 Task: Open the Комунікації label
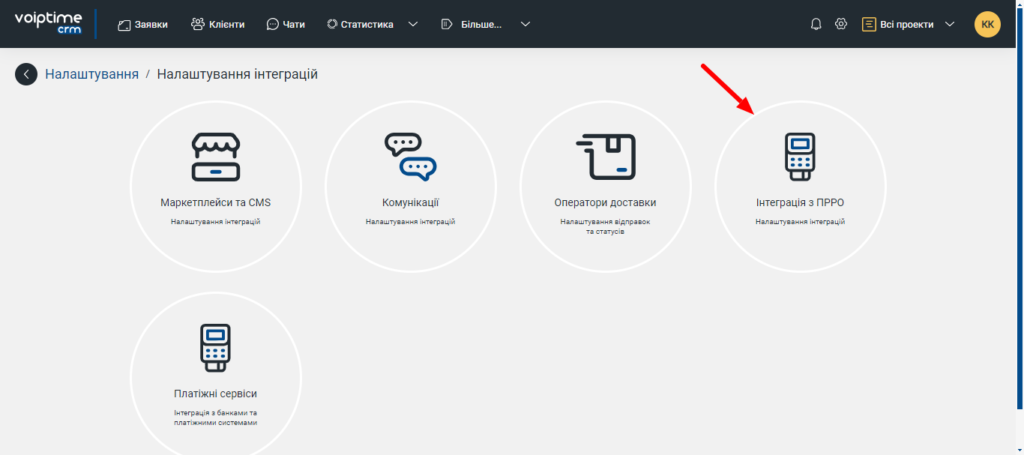click(410, 203)
